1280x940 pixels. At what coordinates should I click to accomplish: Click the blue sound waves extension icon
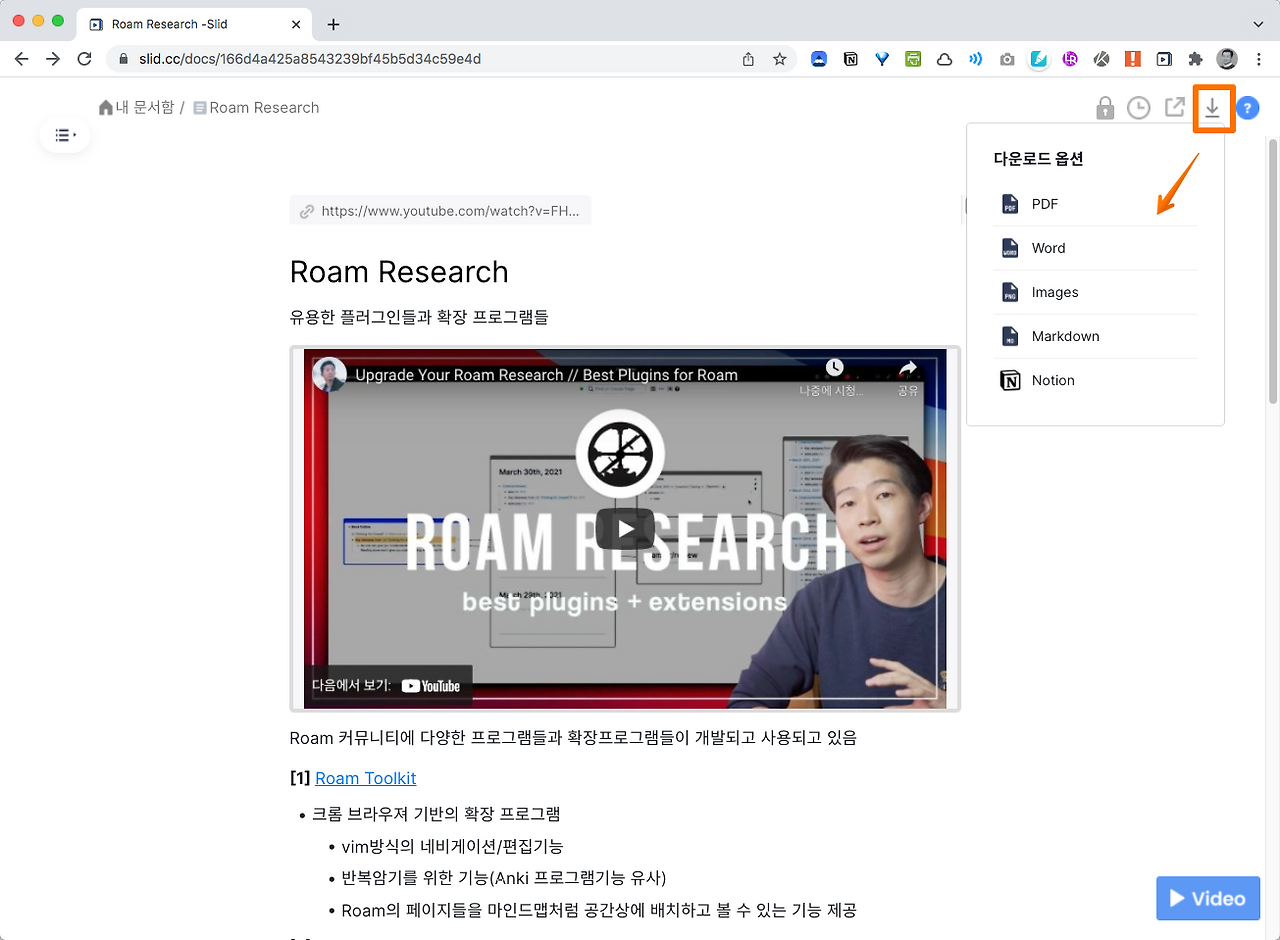(x=975, y=59)
